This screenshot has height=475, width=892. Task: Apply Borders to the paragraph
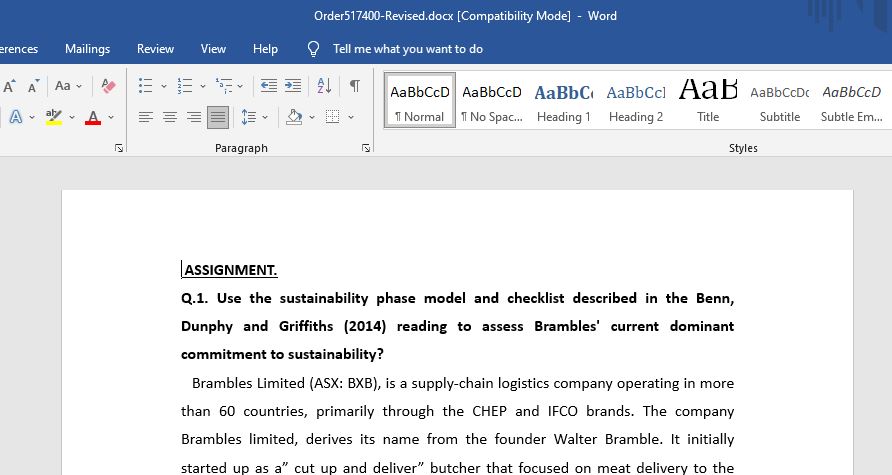(332, 117)
